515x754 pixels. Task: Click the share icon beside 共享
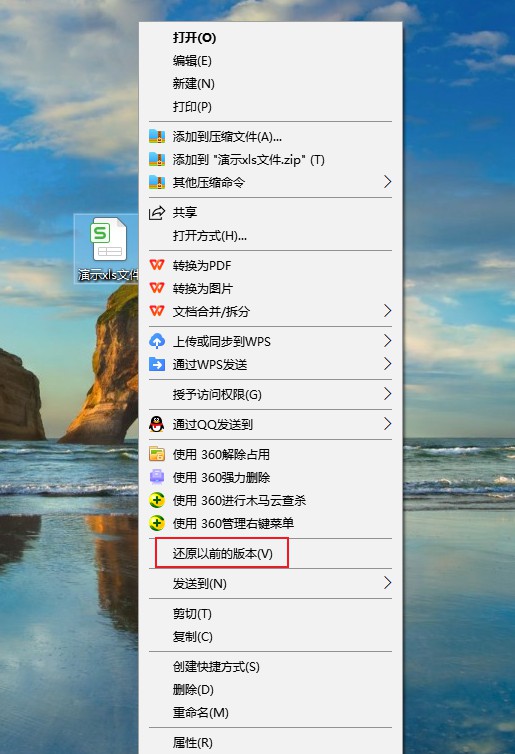pyautogui.click(x=157, y=213)
